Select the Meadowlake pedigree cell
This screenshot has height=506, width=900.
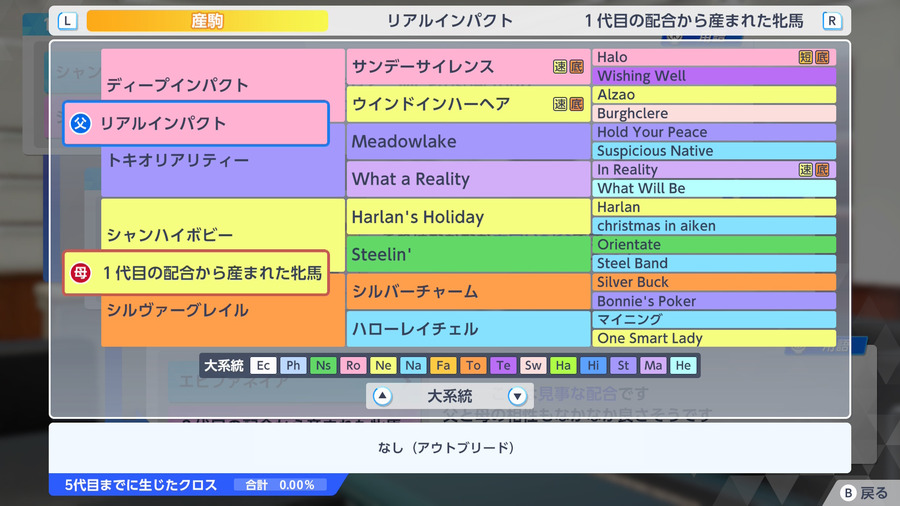pyautogui.click(x=468, y=142)
